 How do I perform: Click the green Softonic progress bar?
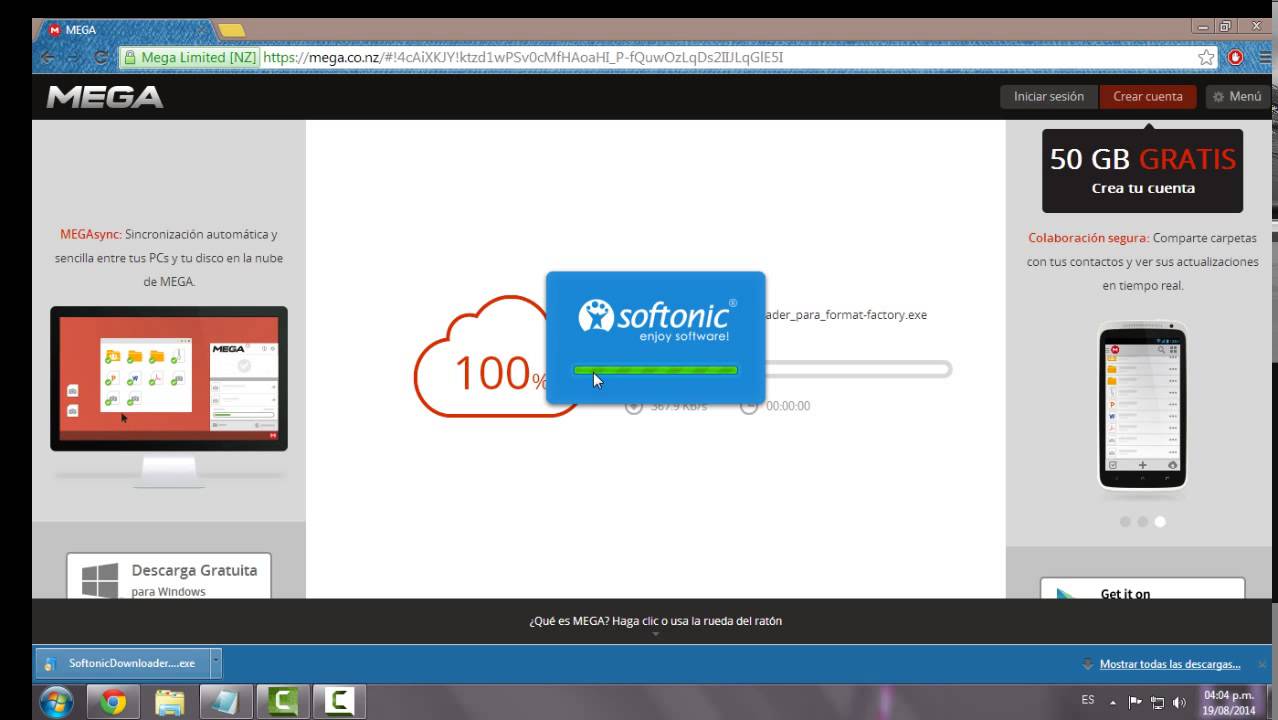tap(655, 370)
